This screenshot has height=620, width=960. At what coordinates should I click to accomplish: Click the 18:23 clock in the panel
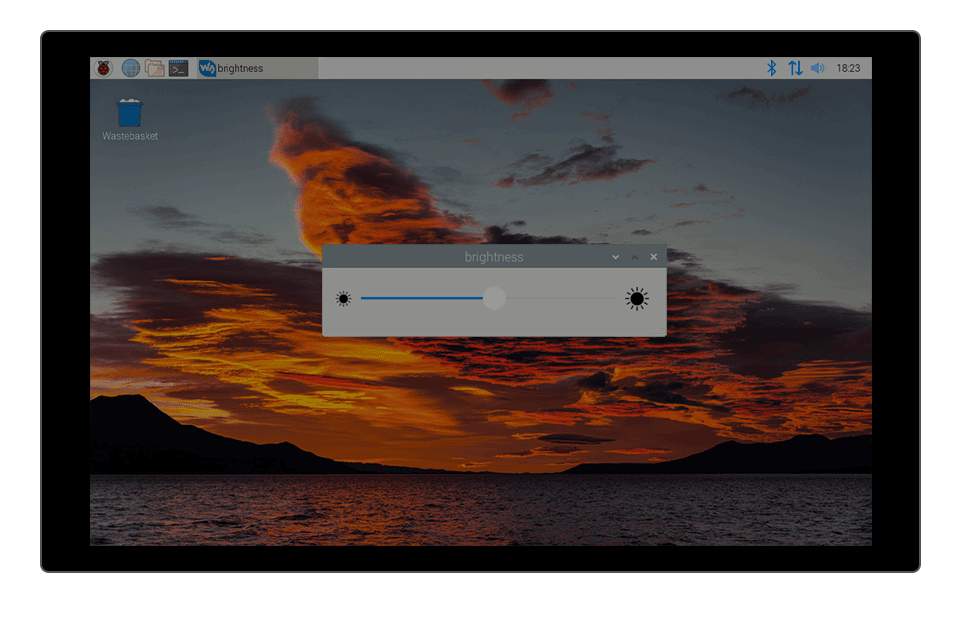click(848, 68)
